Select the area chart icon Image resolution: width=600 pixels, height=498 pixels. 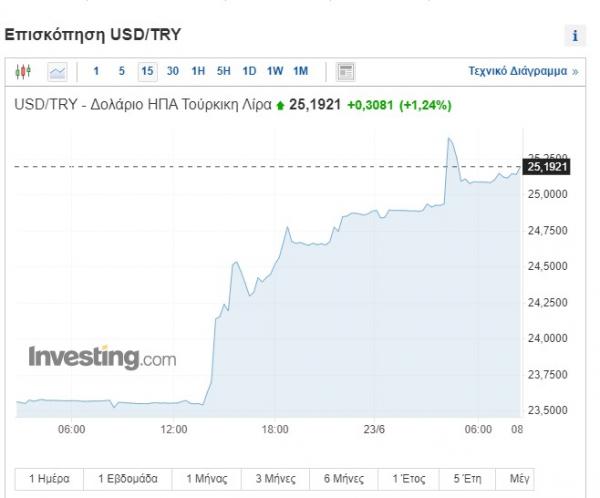[x=57, y=72]
